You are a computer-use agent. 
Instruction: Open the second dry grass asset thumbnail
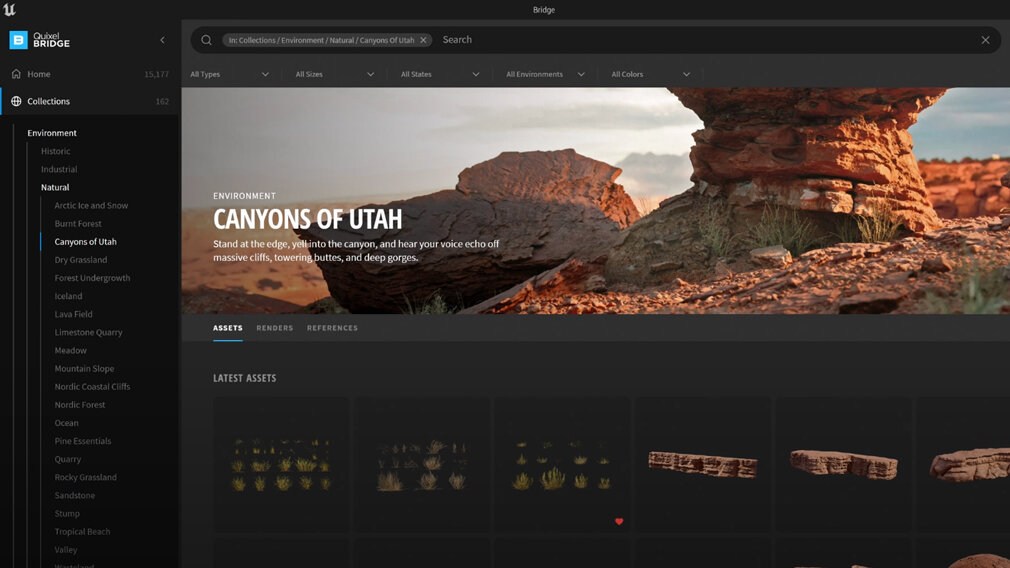(422, 464)
